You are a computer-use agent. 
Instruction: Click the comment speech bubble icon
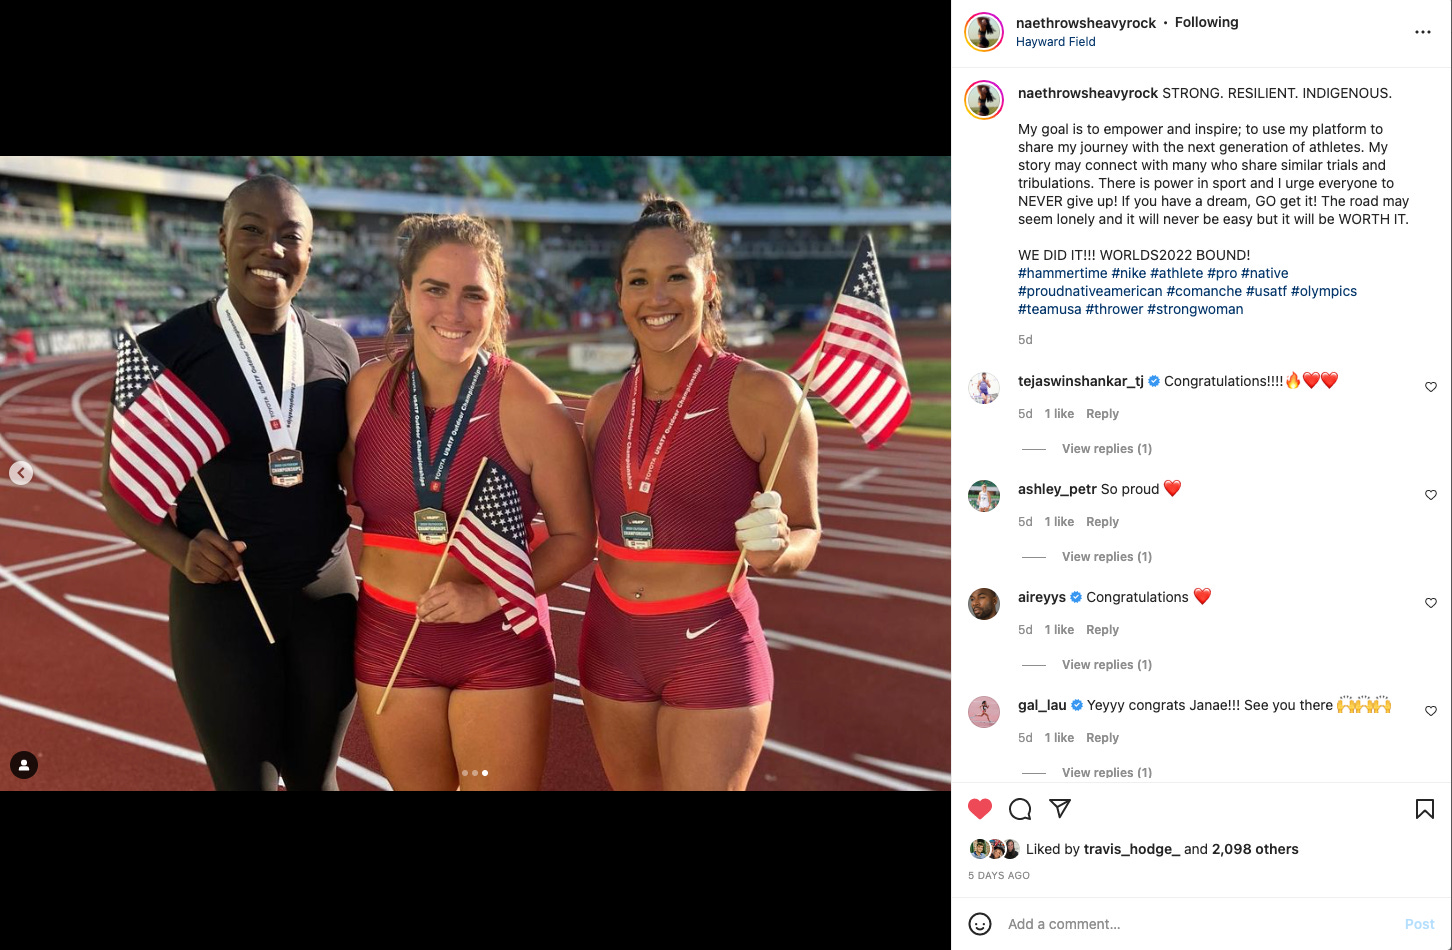[x=1020, y=809]
